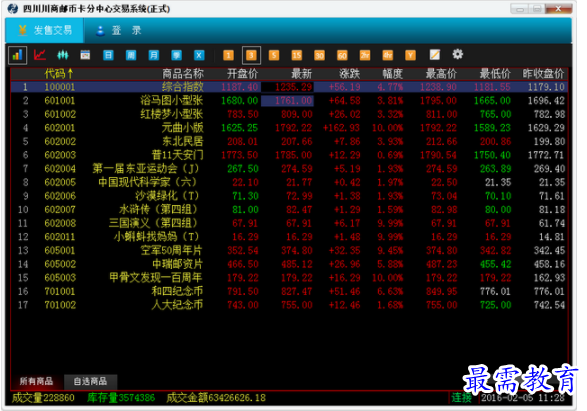Select the 东北民居 product name
The height and width of the screenshot is (411, 587).
click(183, 141)
